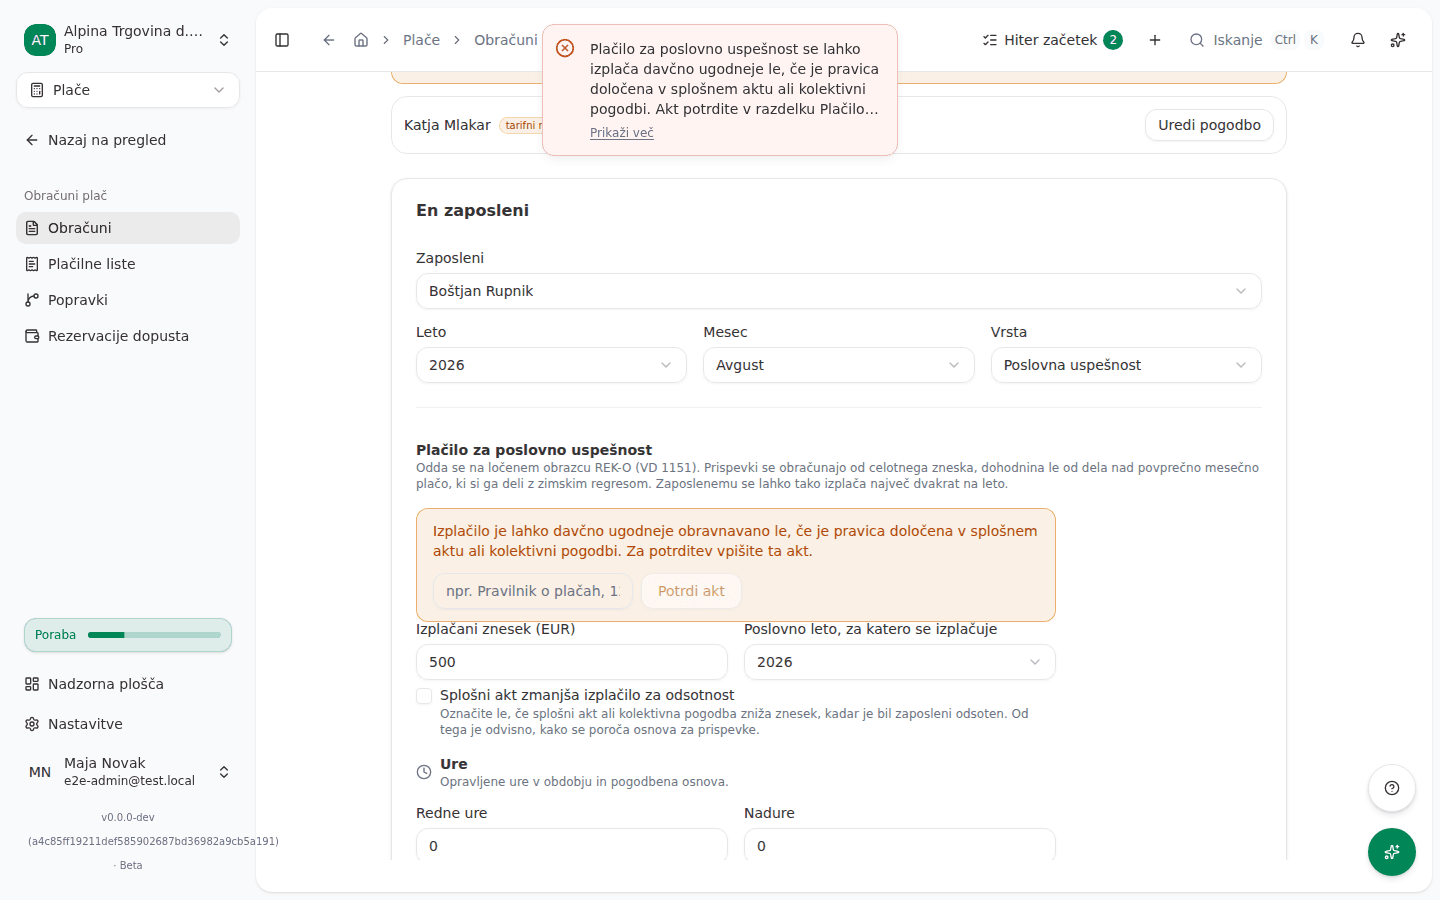Click the Uredi pogodbo button
This screenshot has width=1440, height=900.
1209,125
